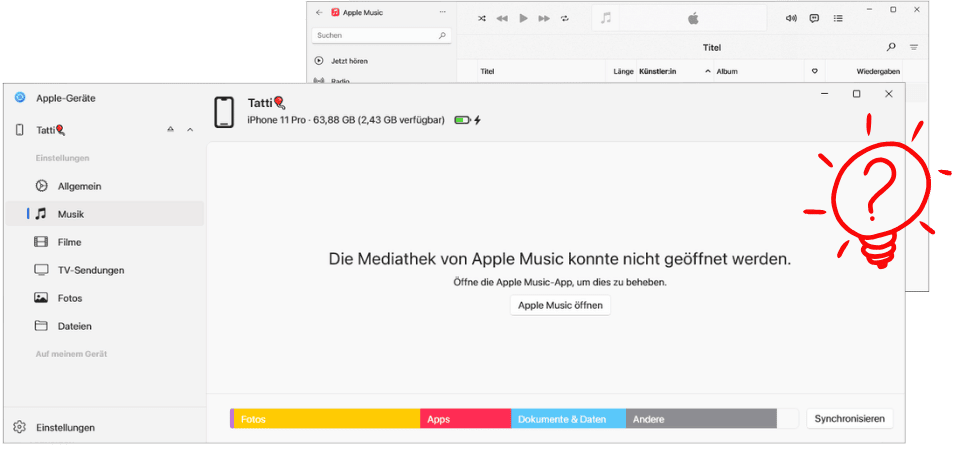Click the Apple Music öffnen button
The height and width of the screenshot is (450, 957).
[560, 305]
